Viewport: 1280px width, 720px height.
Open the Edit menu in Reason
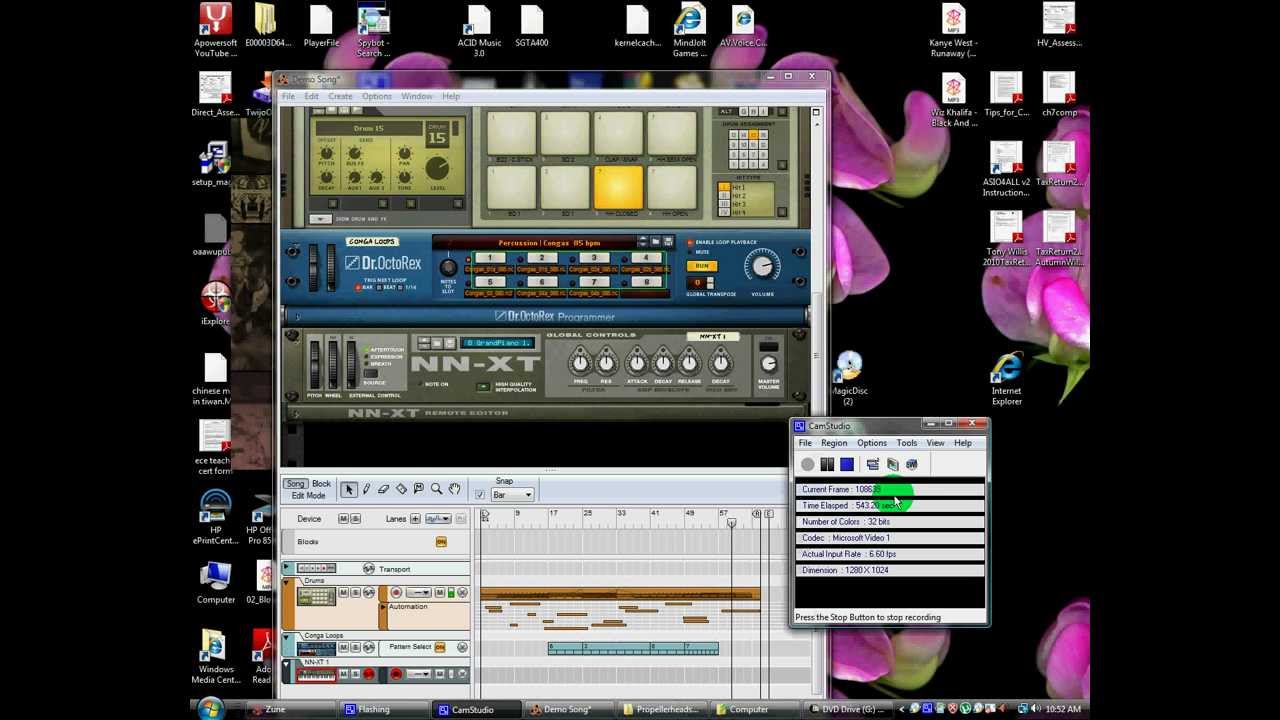point(312,96)
